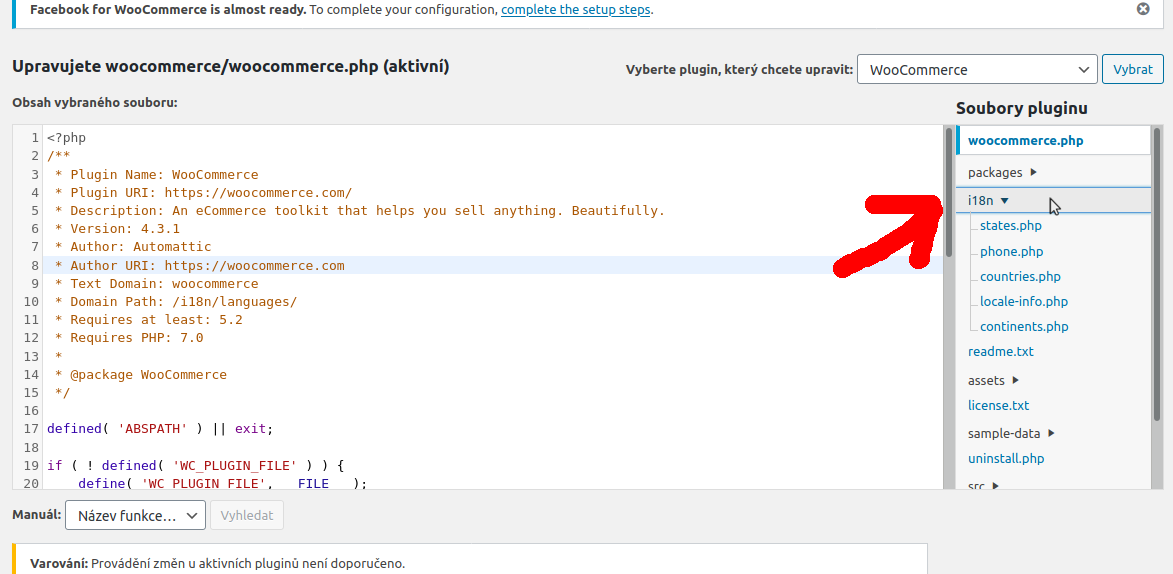
Task: Expand the packages folder
Action: pos(1002,172)
